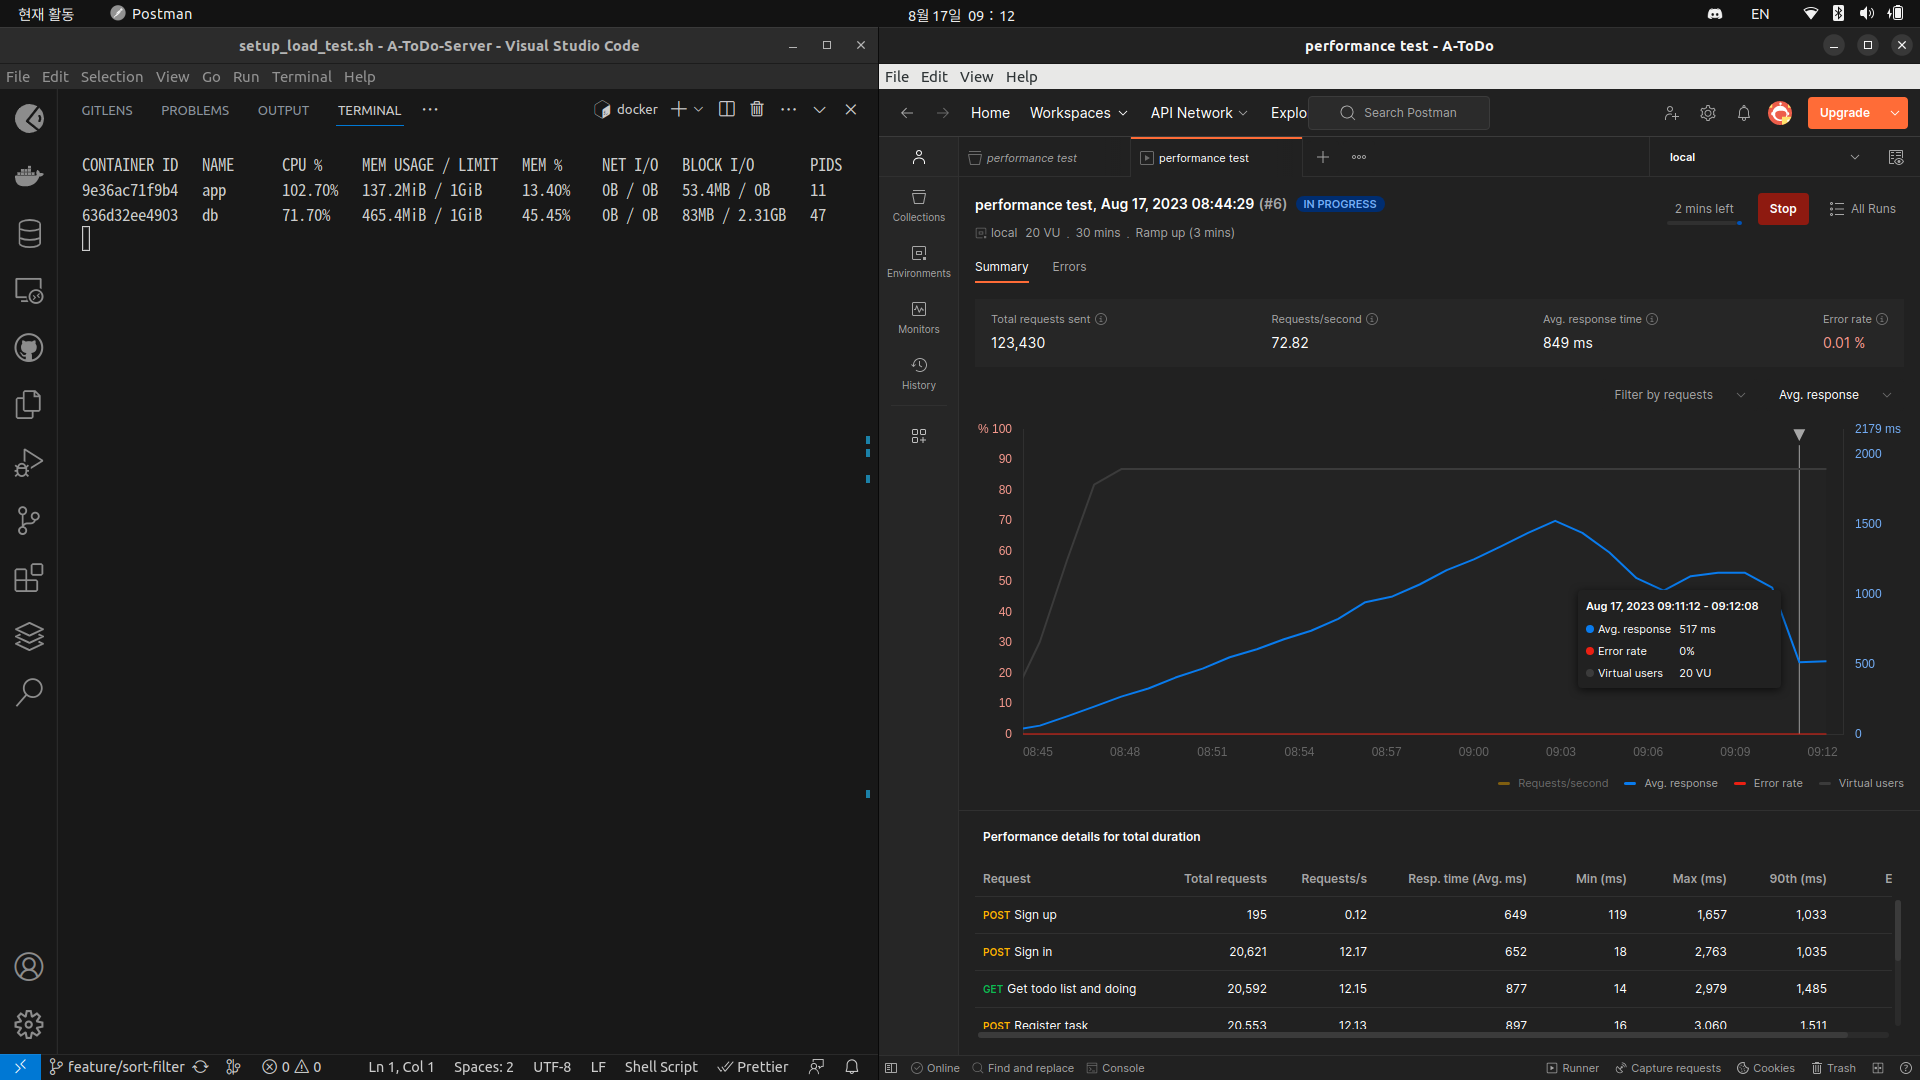The width and height of the screenshot is (1920, 1080).
Task: Open Manage gear icon in VS Code
Action: (29, 1024)
